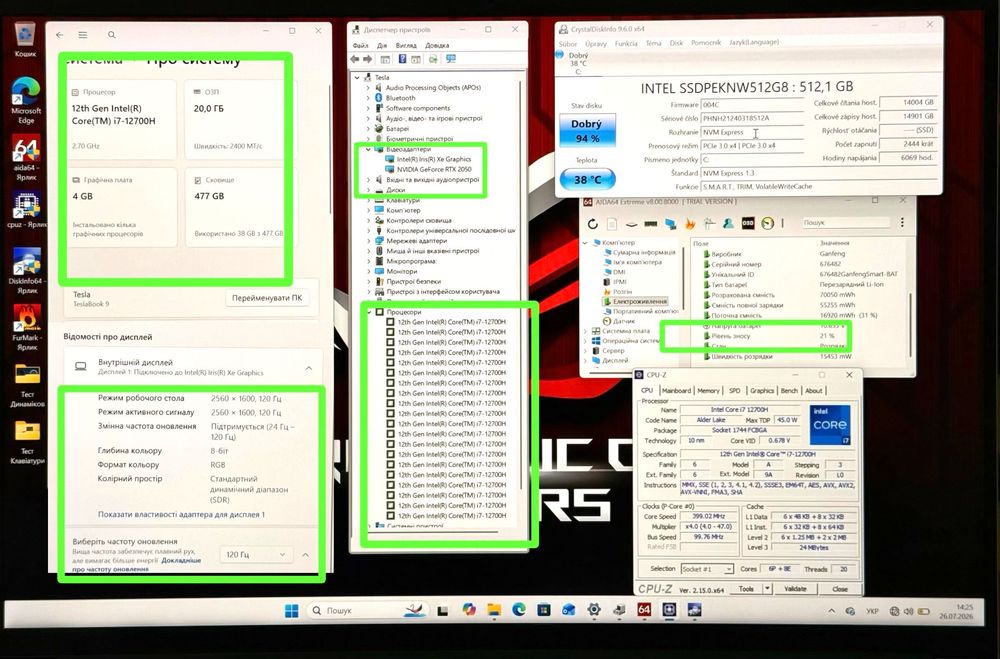Collapse Комп'ютер tree in AIDA64

coord(585,242)
